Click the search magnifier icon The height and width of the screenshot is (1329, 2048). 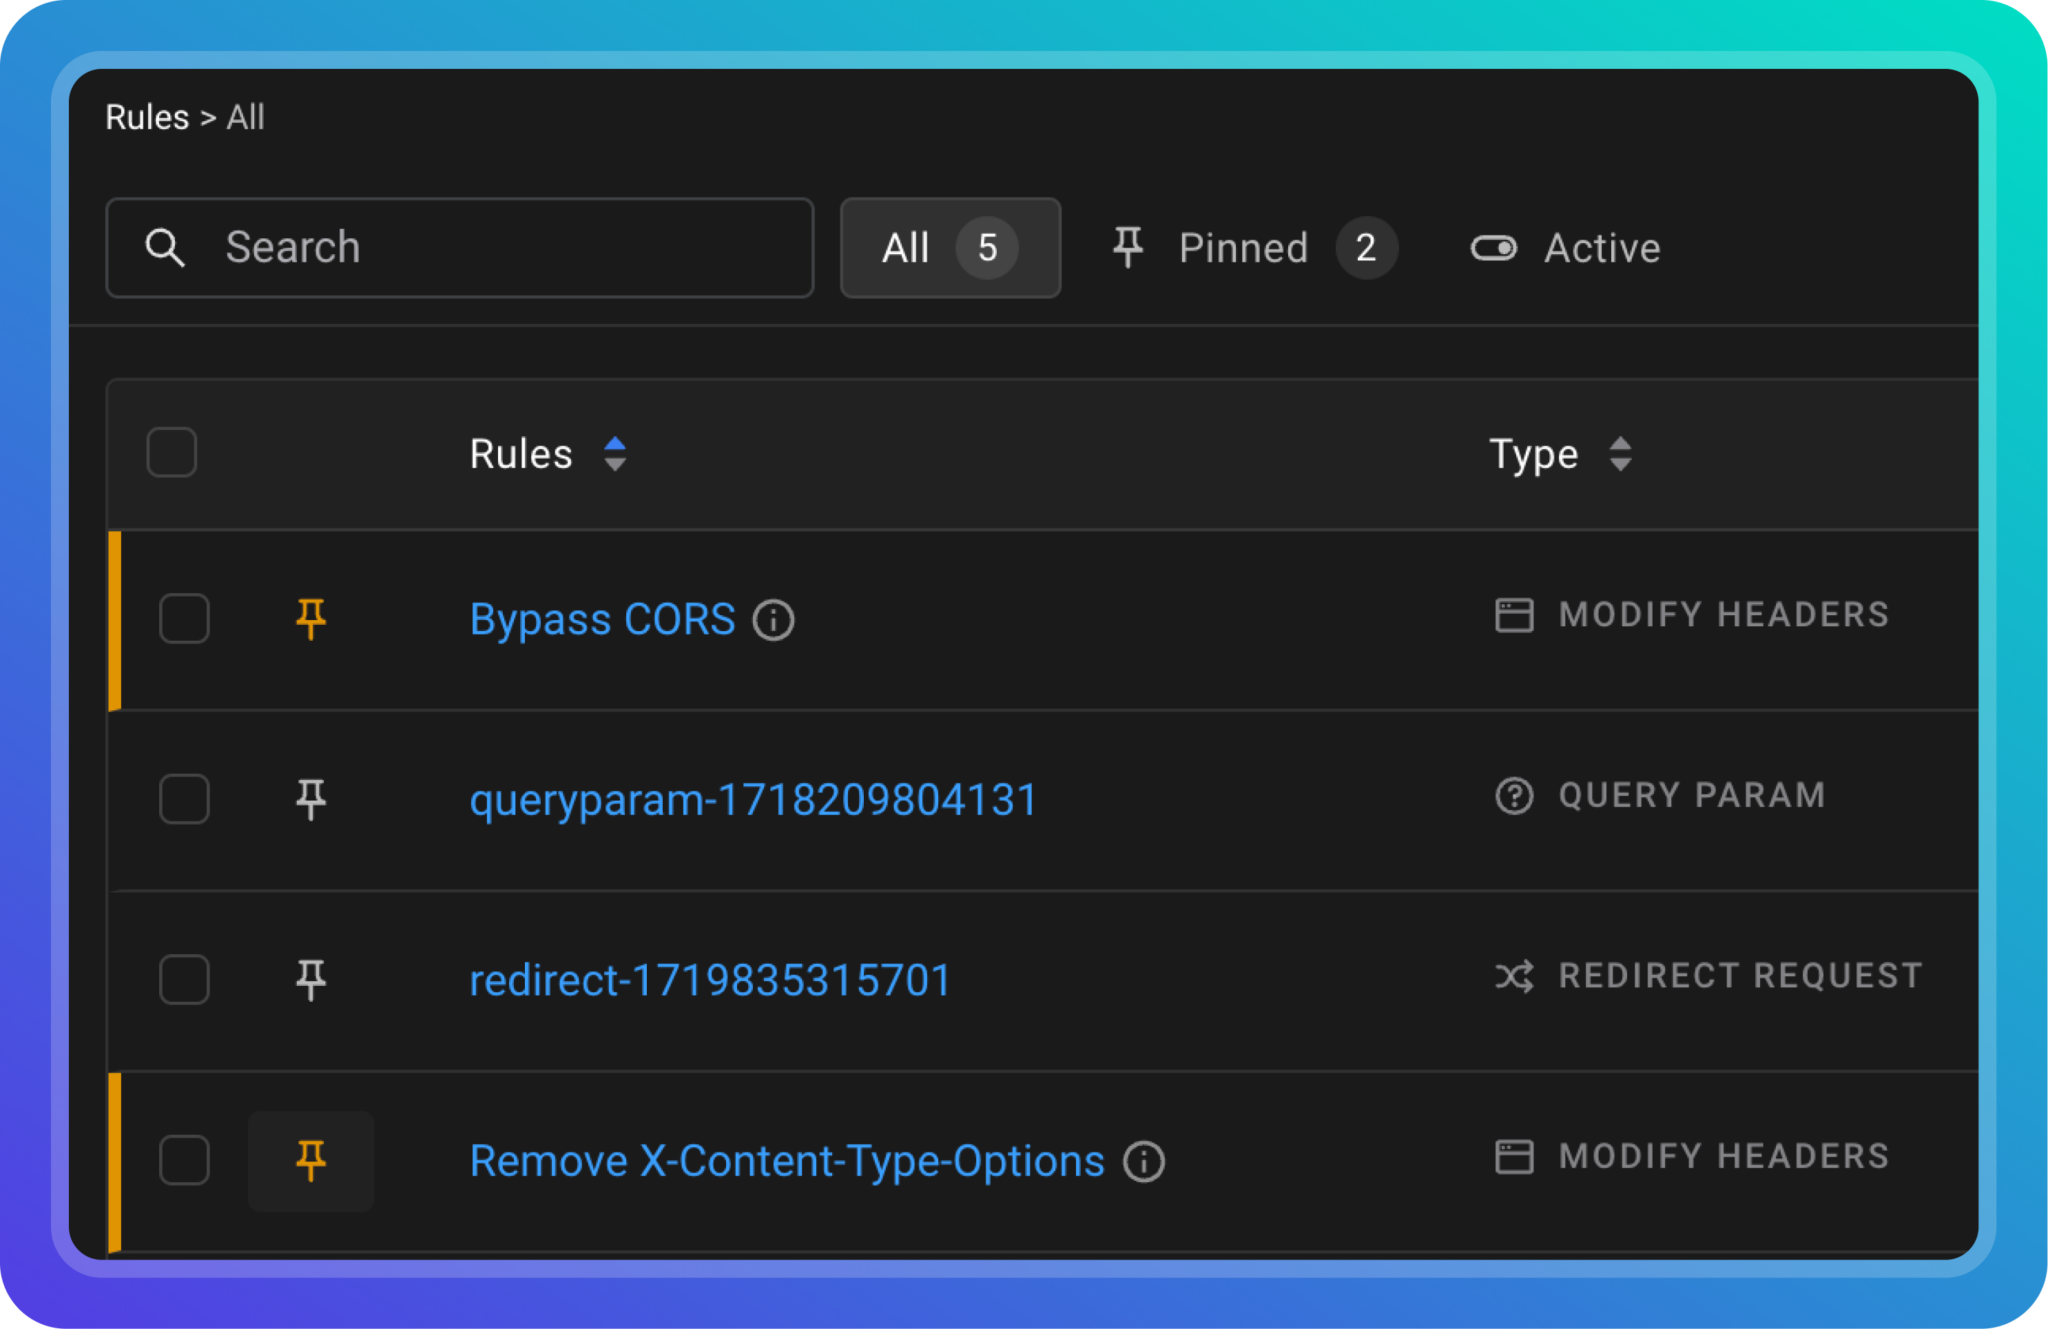166,247
